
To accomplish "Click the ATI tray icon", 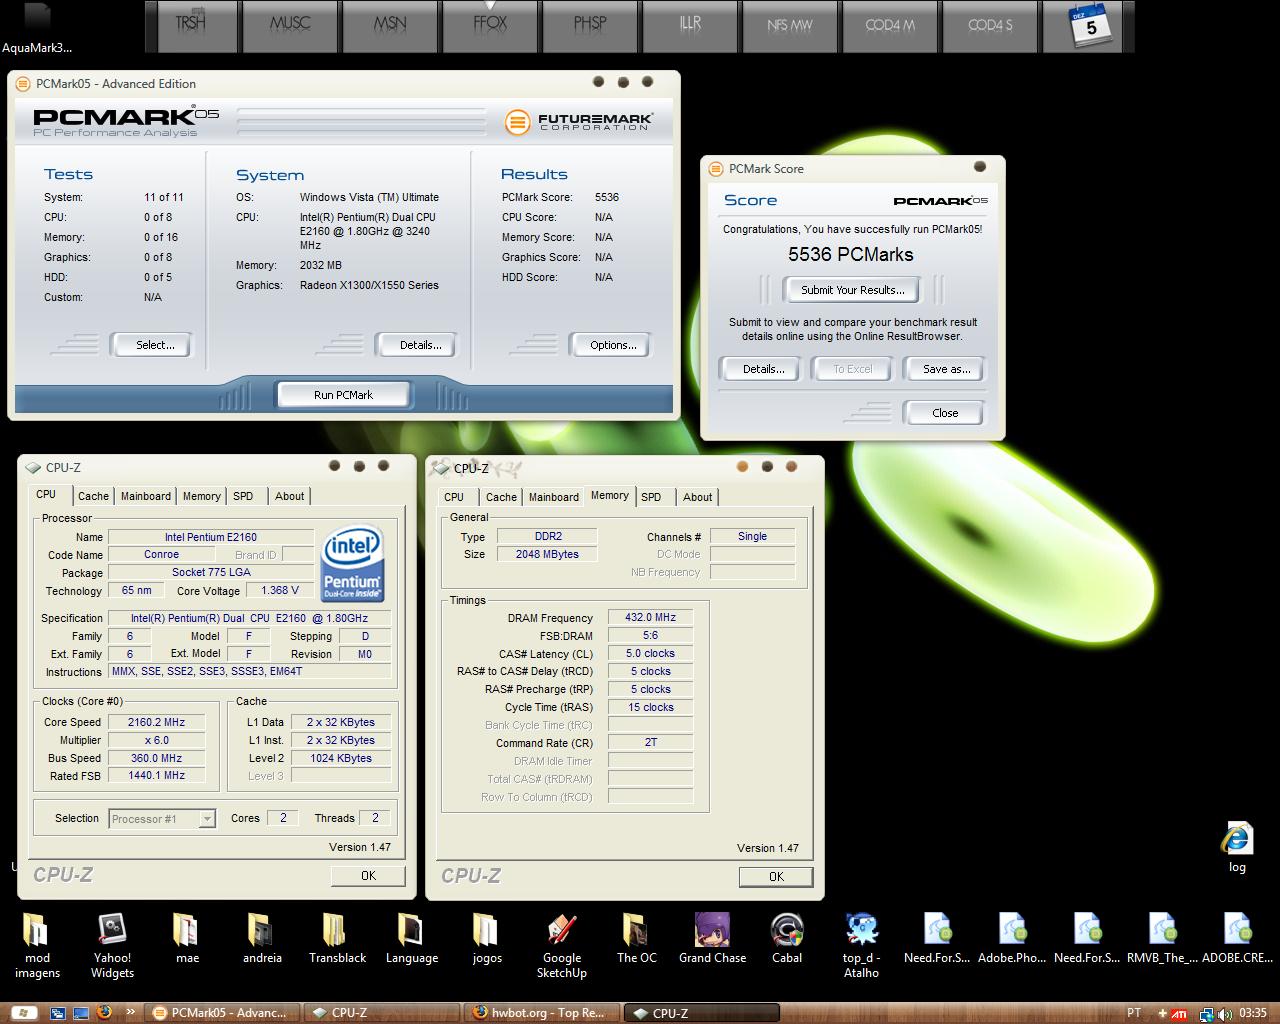I will [1180, 1013].
